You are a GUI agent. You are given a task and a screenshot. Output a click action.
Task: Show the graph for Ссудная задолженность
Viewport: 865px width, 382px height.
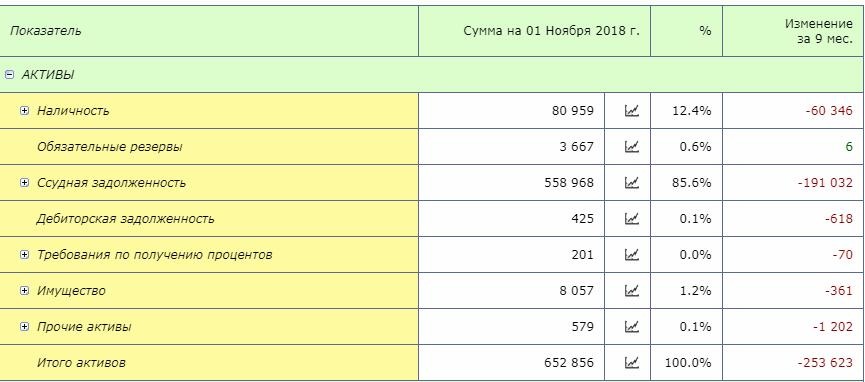pyautogui.click(x=631, y=183)
